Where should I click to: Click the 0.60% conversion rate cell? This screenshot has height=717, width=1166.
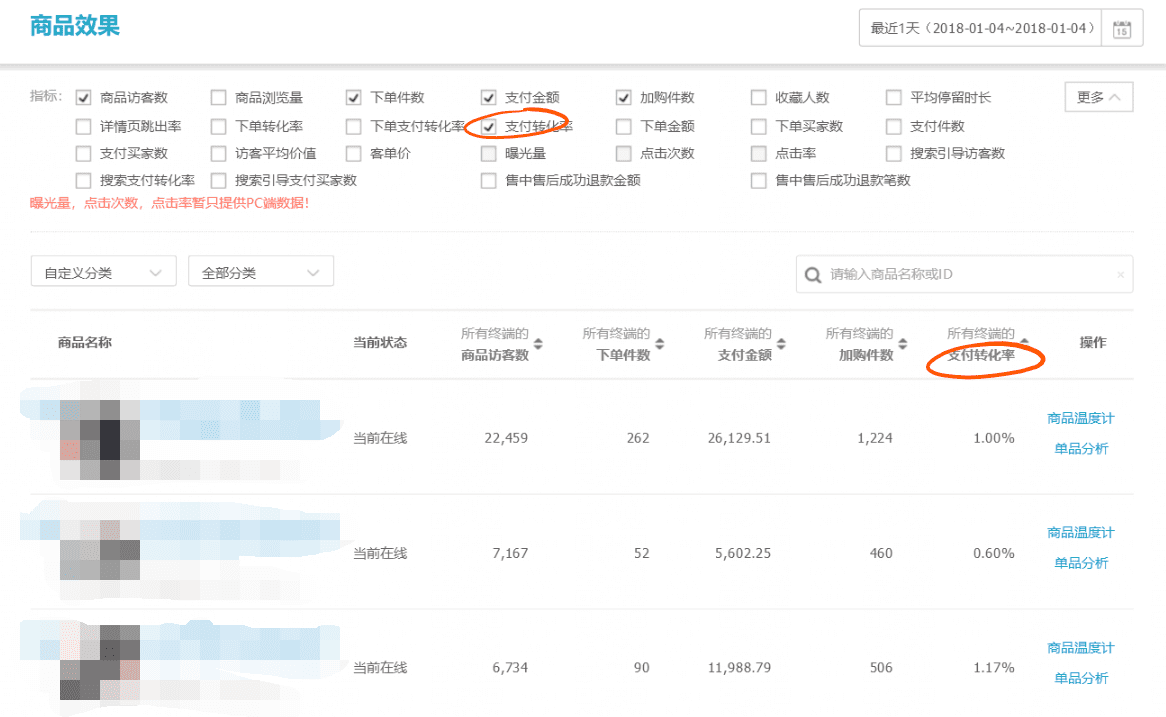993,553
